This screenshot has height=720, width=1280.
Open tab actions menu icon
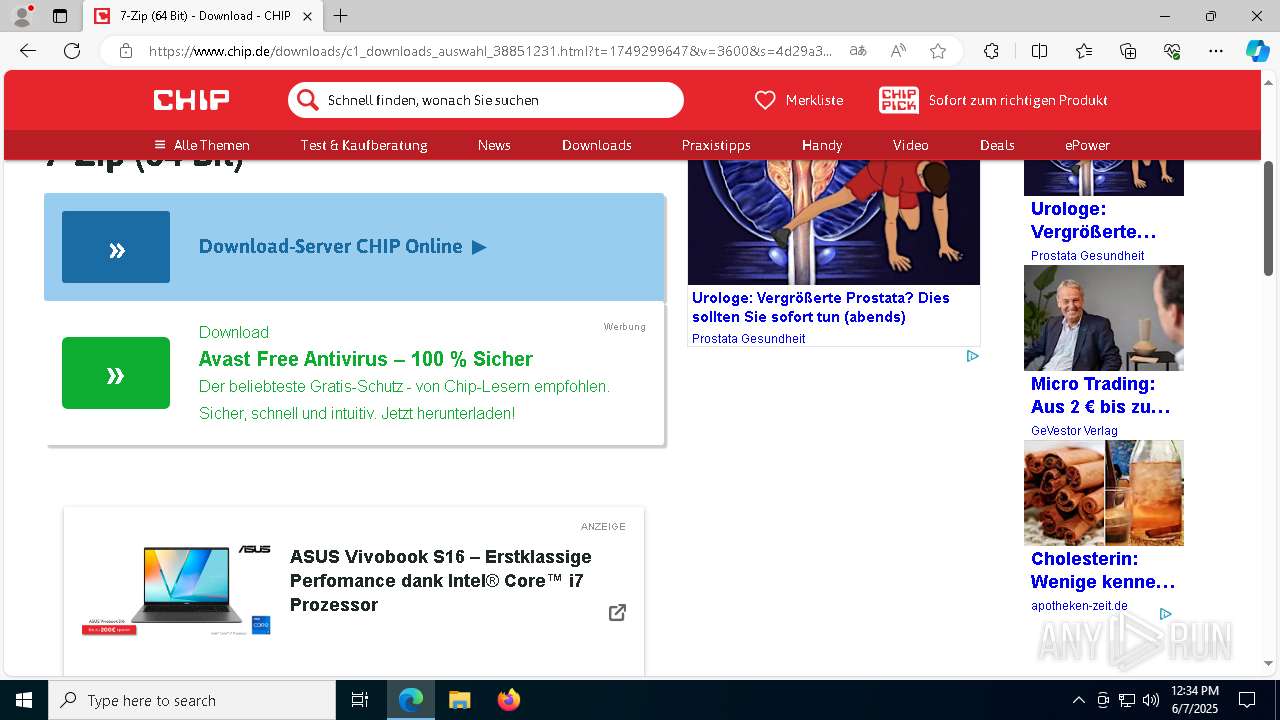(60, 16)
